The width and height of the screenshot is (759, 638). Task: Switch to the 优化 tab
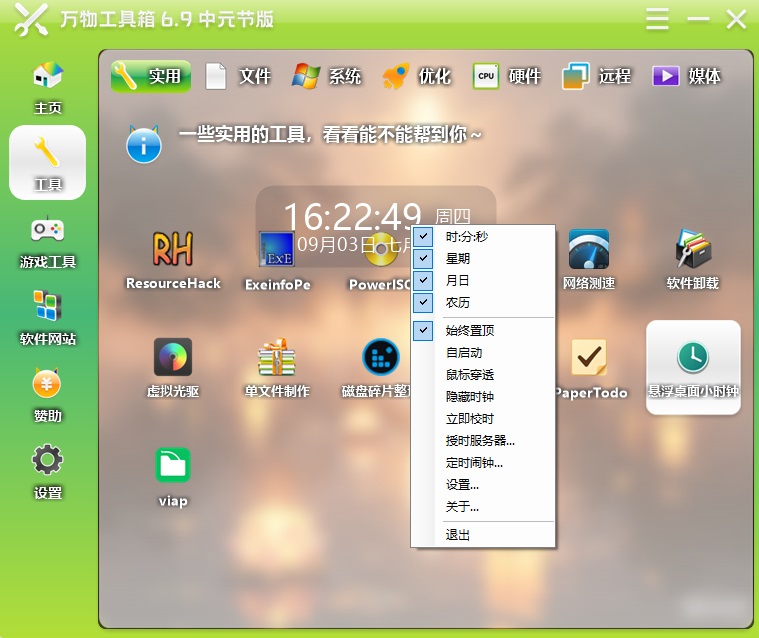click(417, 76)
